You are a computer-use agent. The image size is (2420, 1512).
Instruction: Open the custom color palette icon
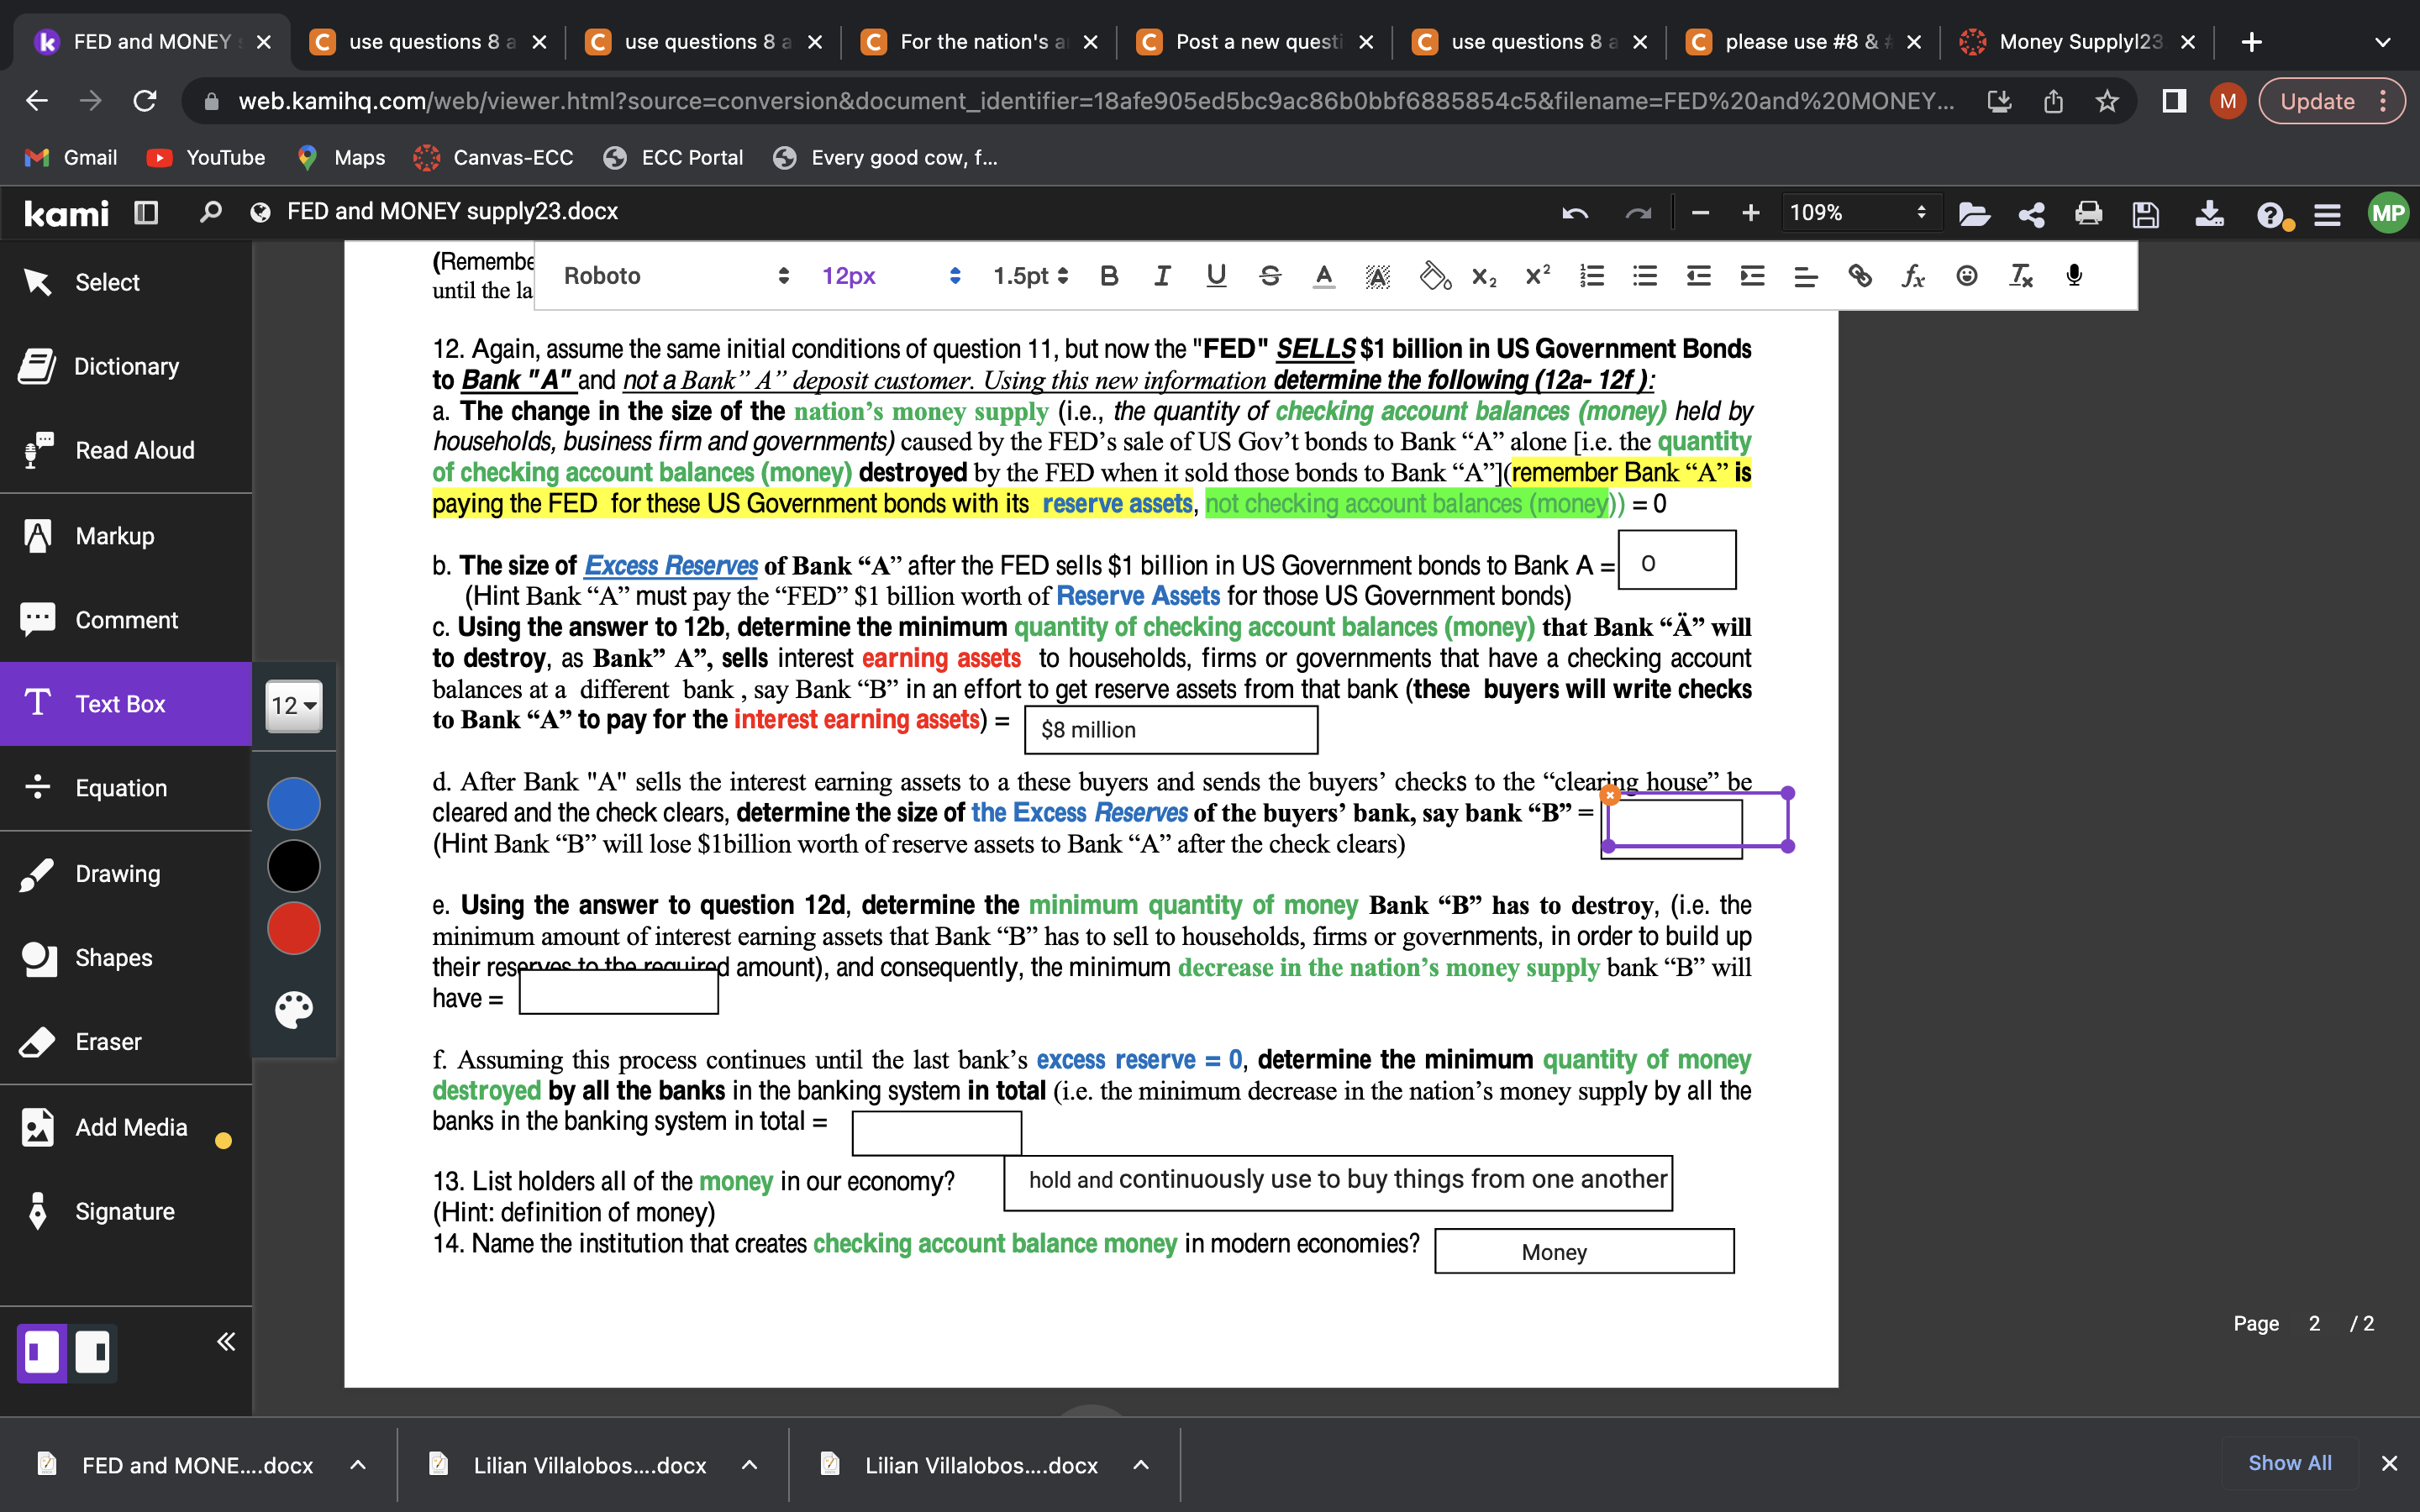(294, 1009)
